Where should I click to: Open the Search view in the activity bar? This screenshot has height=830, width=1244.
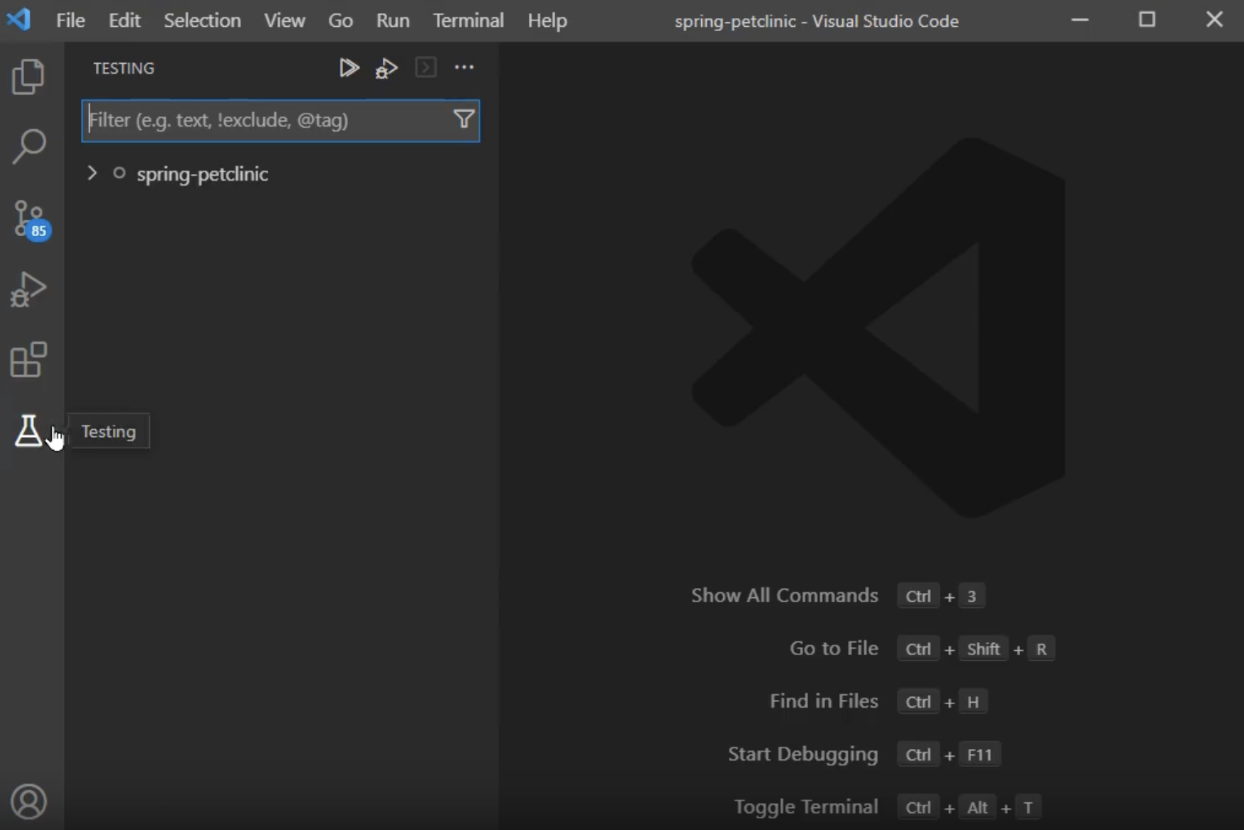coord(28,146)
